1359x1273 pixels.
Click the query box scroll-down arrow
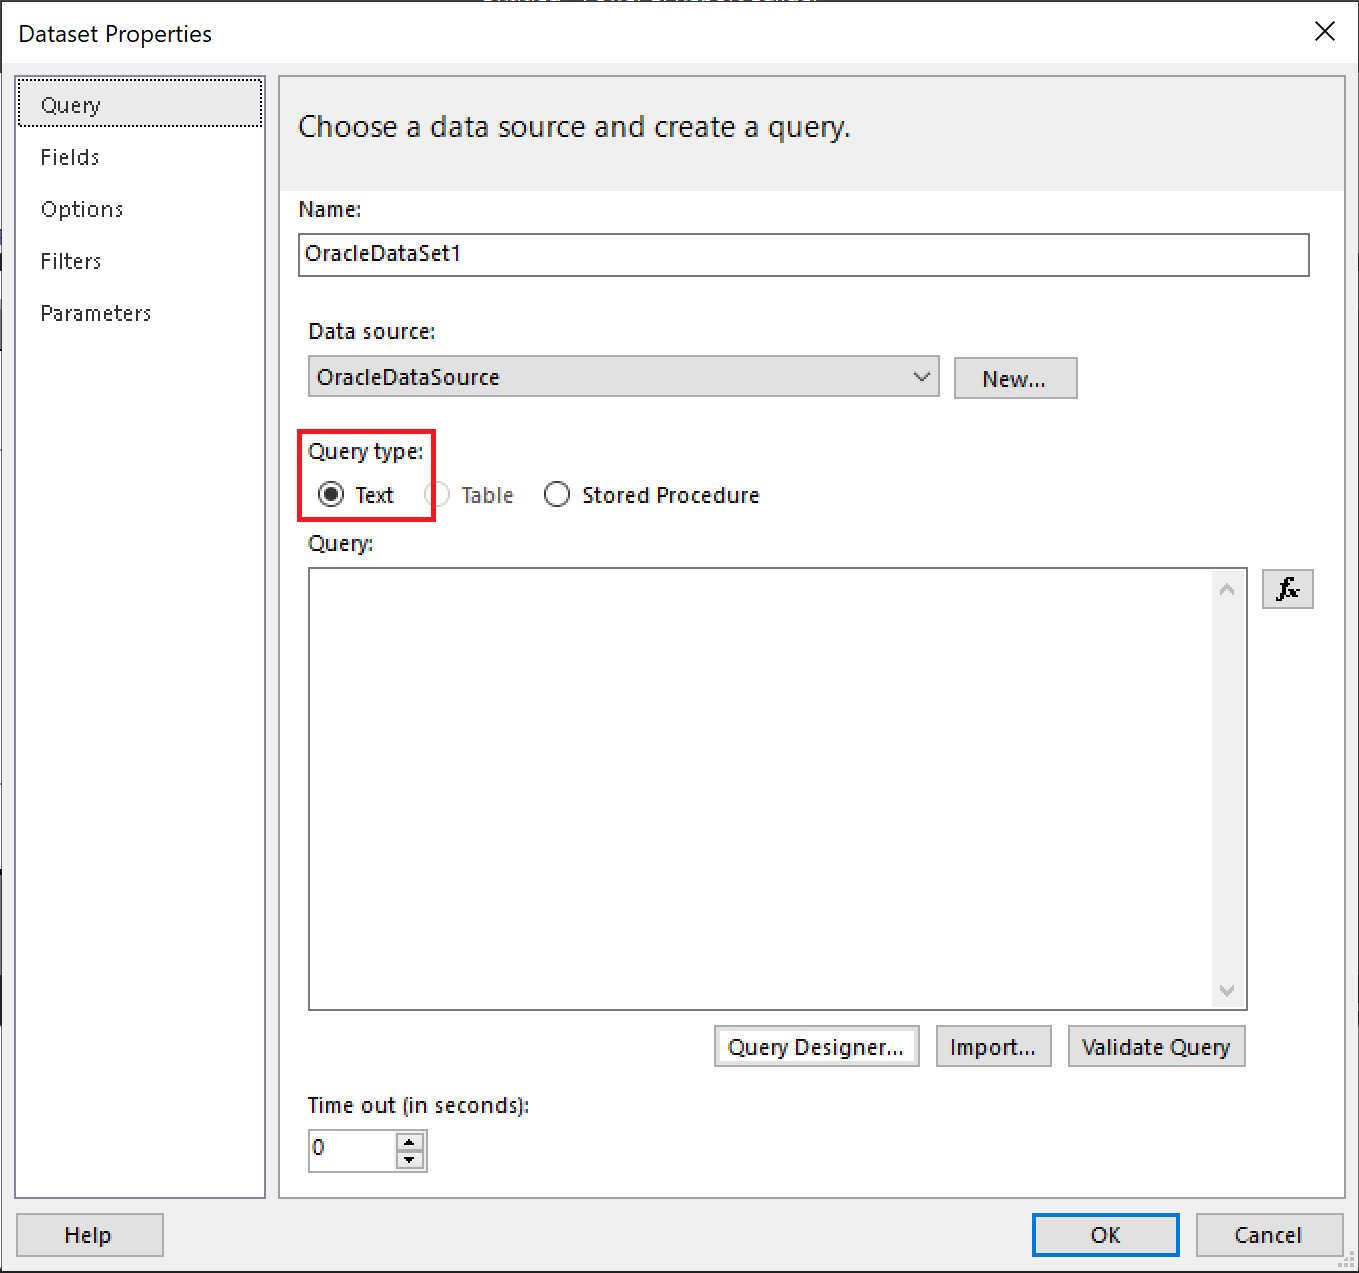point(1227,990)
